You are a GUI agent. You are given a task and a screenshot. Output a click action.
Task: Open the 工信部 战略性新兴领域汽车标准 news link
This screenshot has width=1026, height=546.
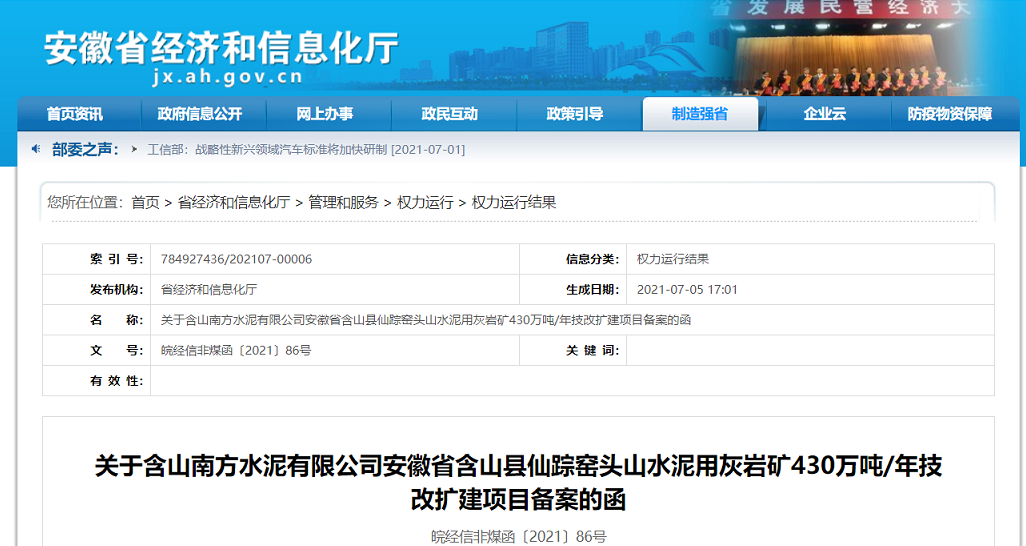[x=306, y=150]
